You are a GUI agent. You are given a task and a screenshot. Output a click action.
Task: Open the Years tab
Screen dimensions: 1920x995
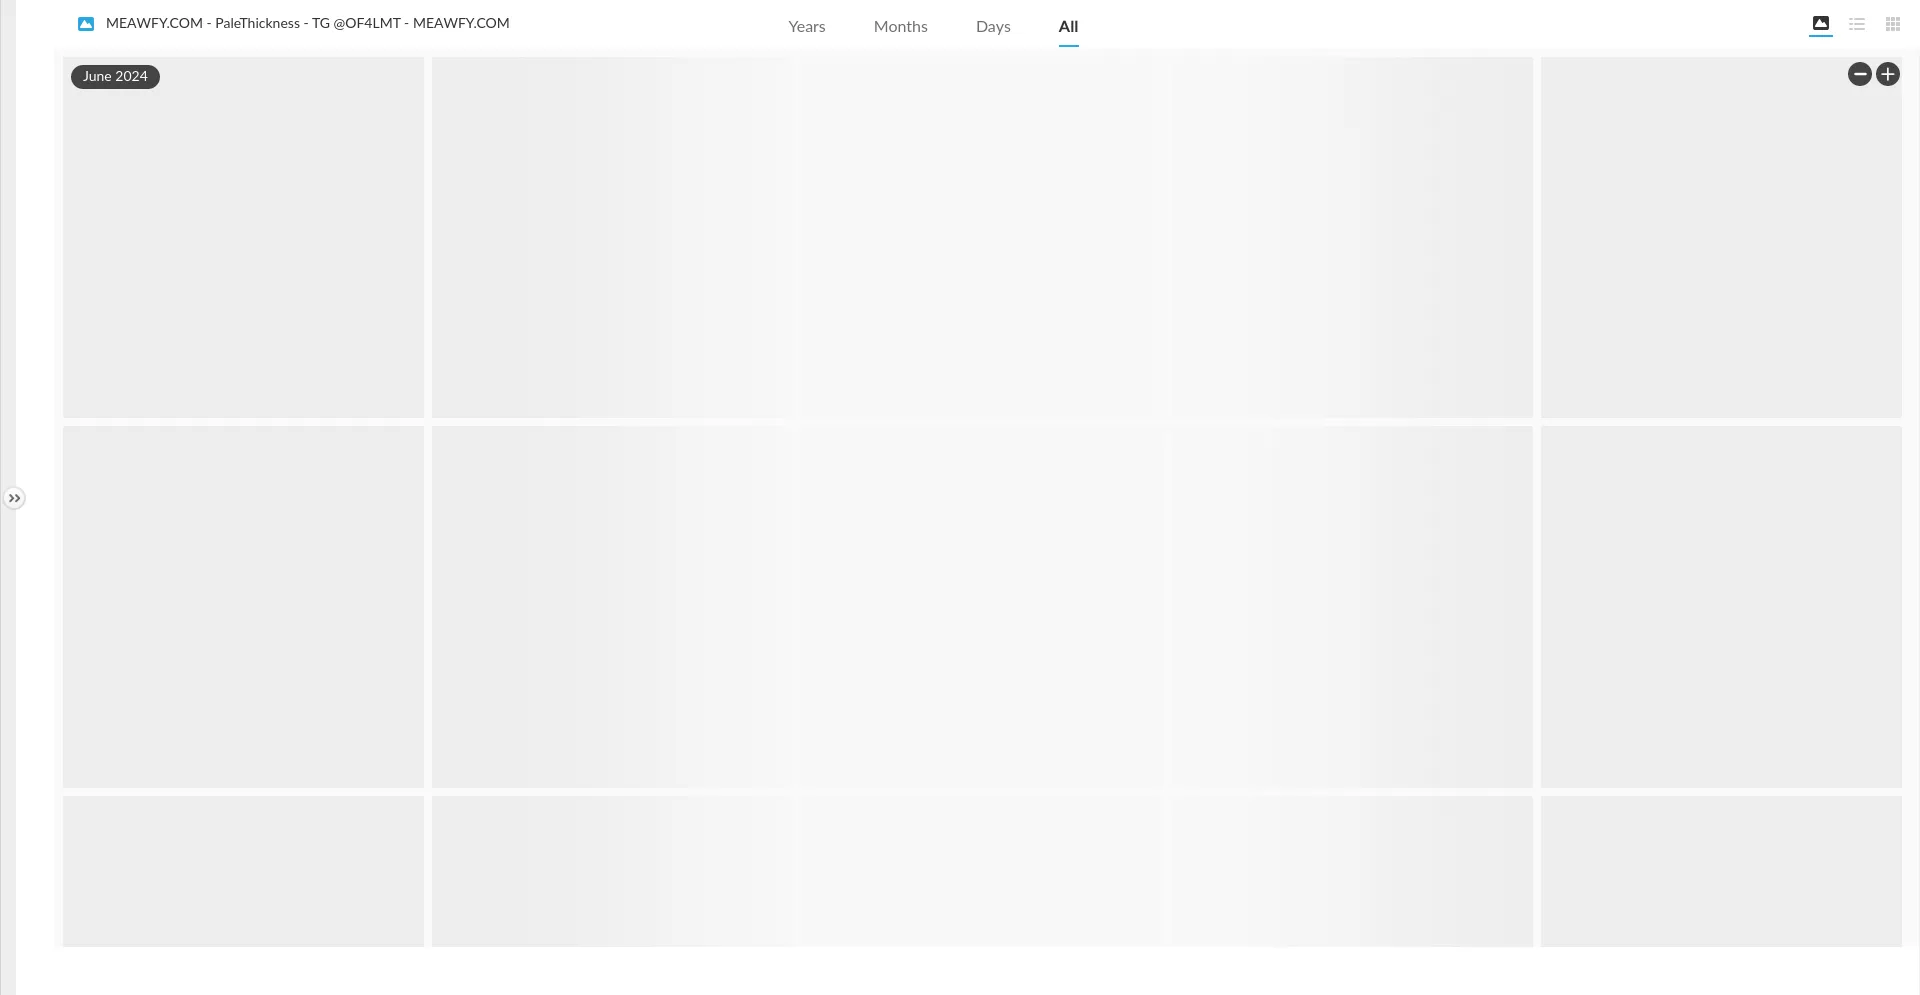click(x=806, y=27)
